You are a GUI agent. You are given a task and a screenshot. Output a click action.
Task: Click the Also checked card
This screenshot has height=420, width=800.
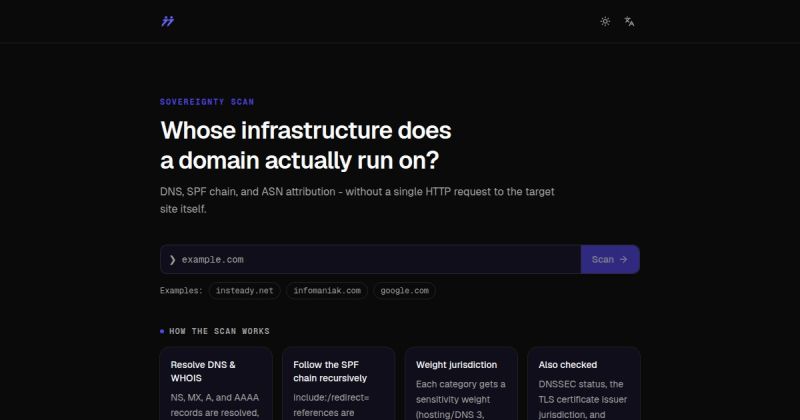coord(584,384)
